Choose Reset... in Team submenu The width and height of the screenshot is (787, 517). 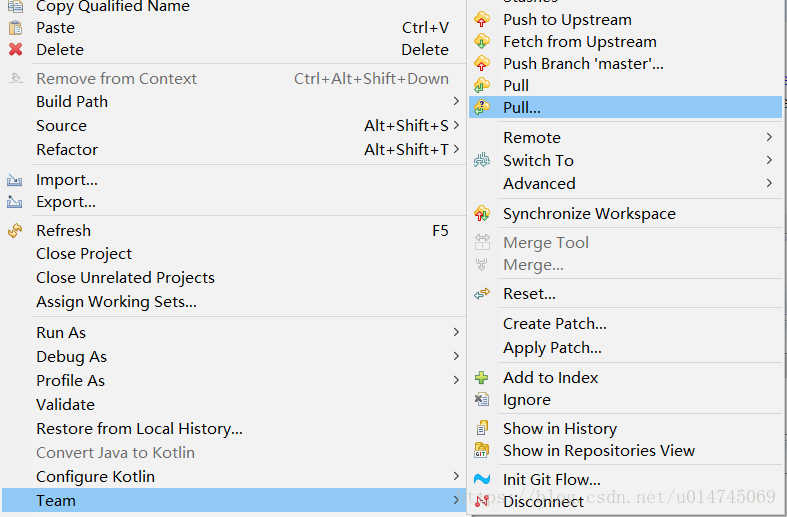pos(625,294)
